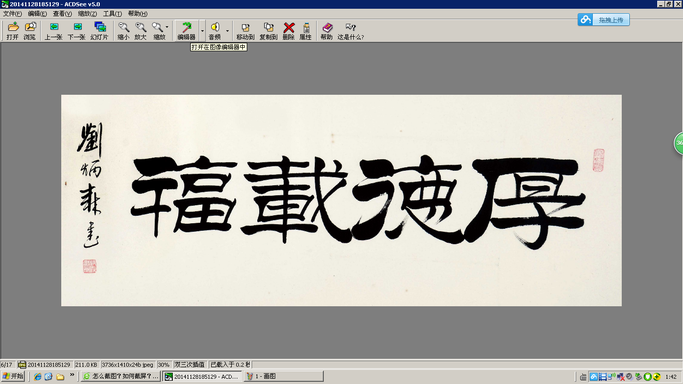
Task: Zoom in with the 放大 magnifier
Action: point(140,31)
